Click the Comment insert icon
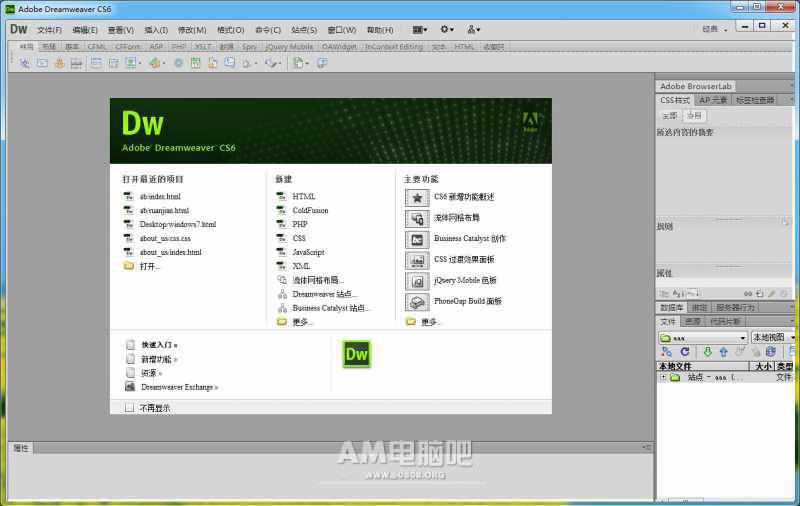 [x=230, y=63]
